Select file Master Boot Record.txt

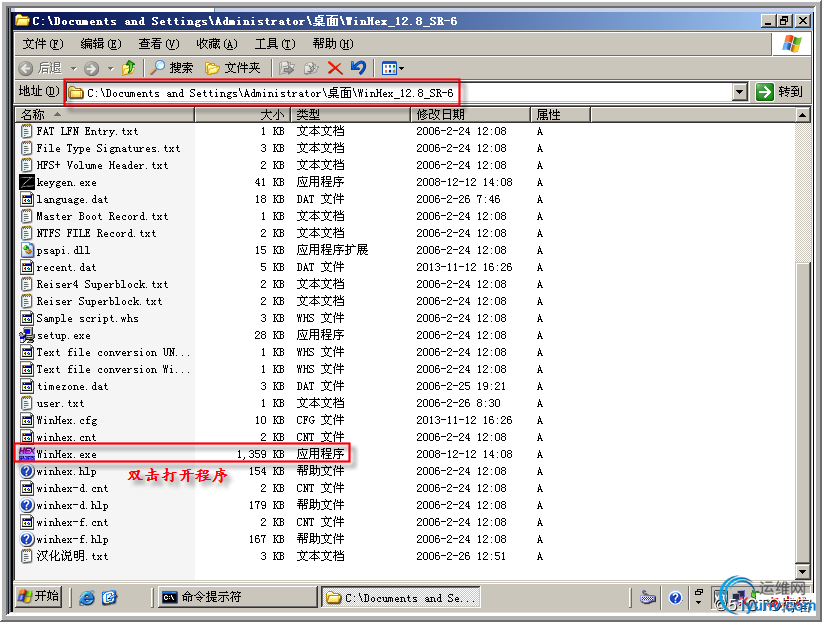click(x=102, y=216)
